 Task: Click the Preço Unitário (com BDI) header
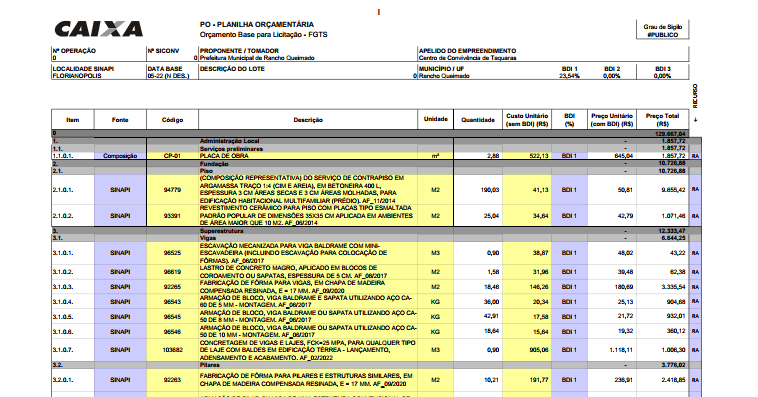click(x=612, y=120)
